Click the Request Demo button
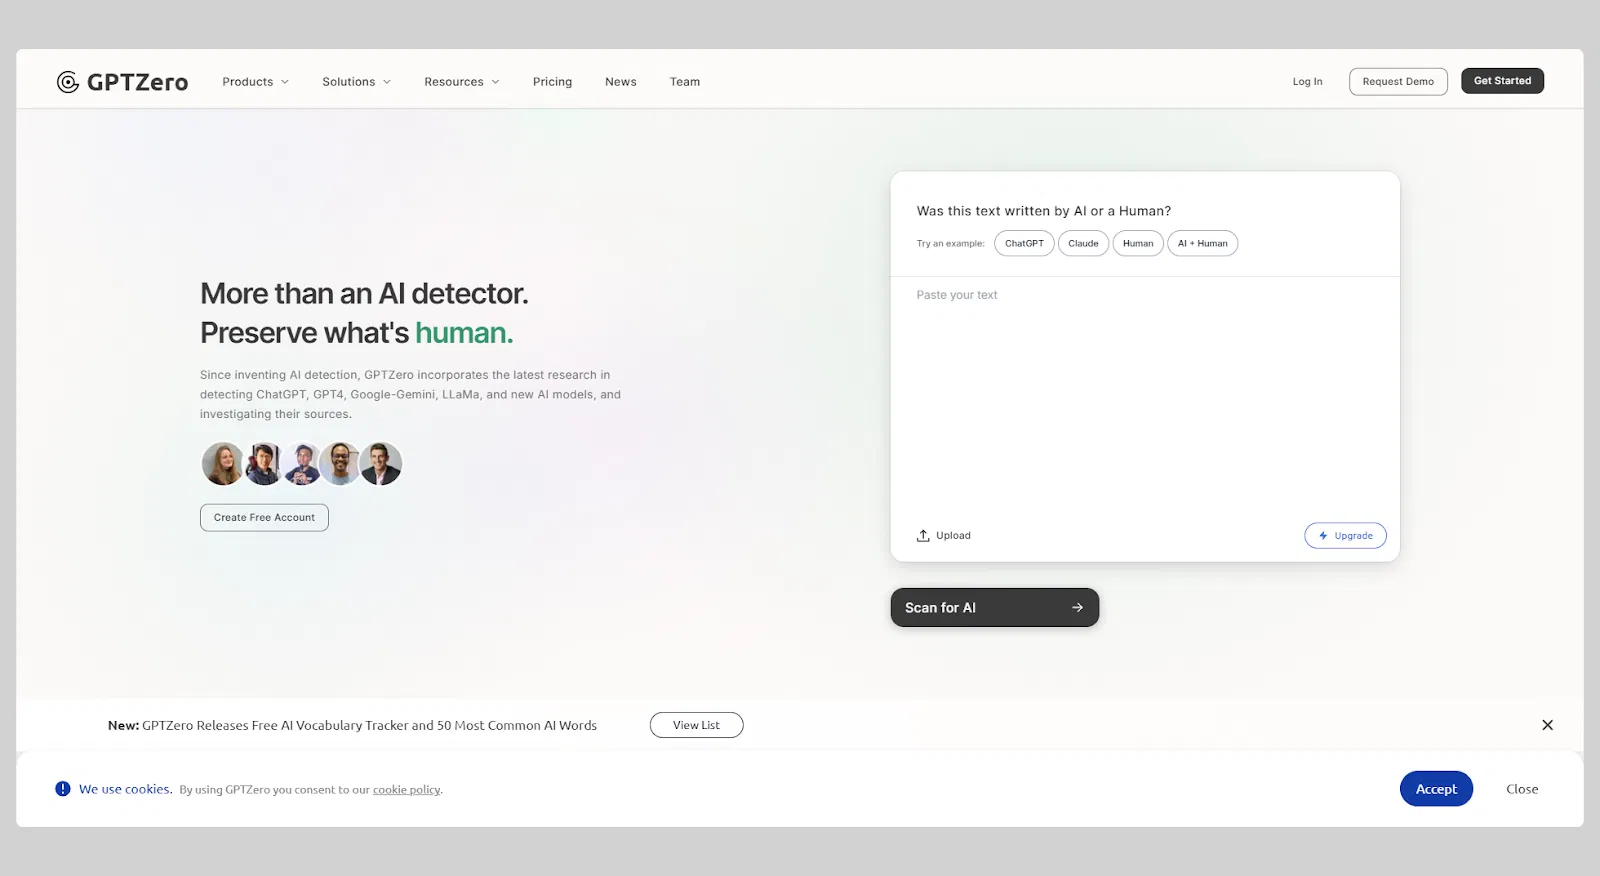The image size is (1600, 876). [1398, 82]
